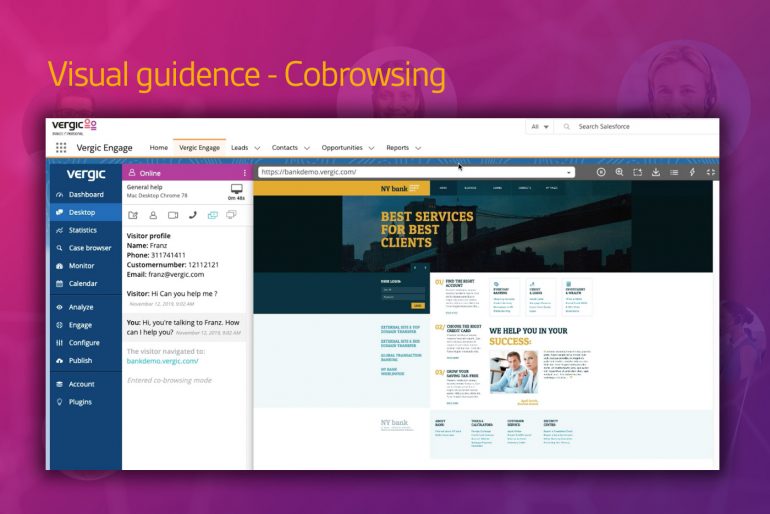
Task: Open the bankdemo.vergic.com/ link in chat
Action: point(163,361)
